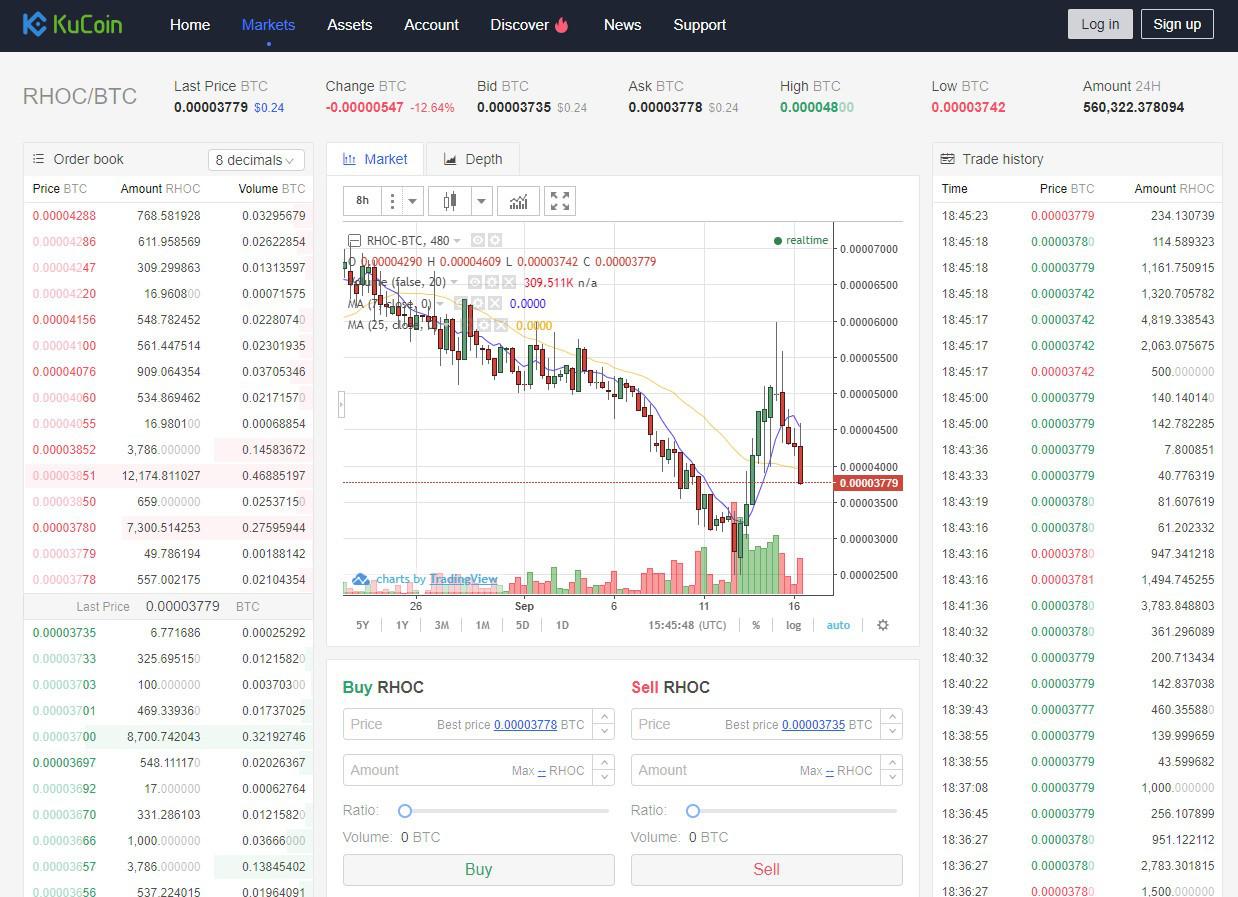Switch to the Market tab

click(x=375, y=159)
